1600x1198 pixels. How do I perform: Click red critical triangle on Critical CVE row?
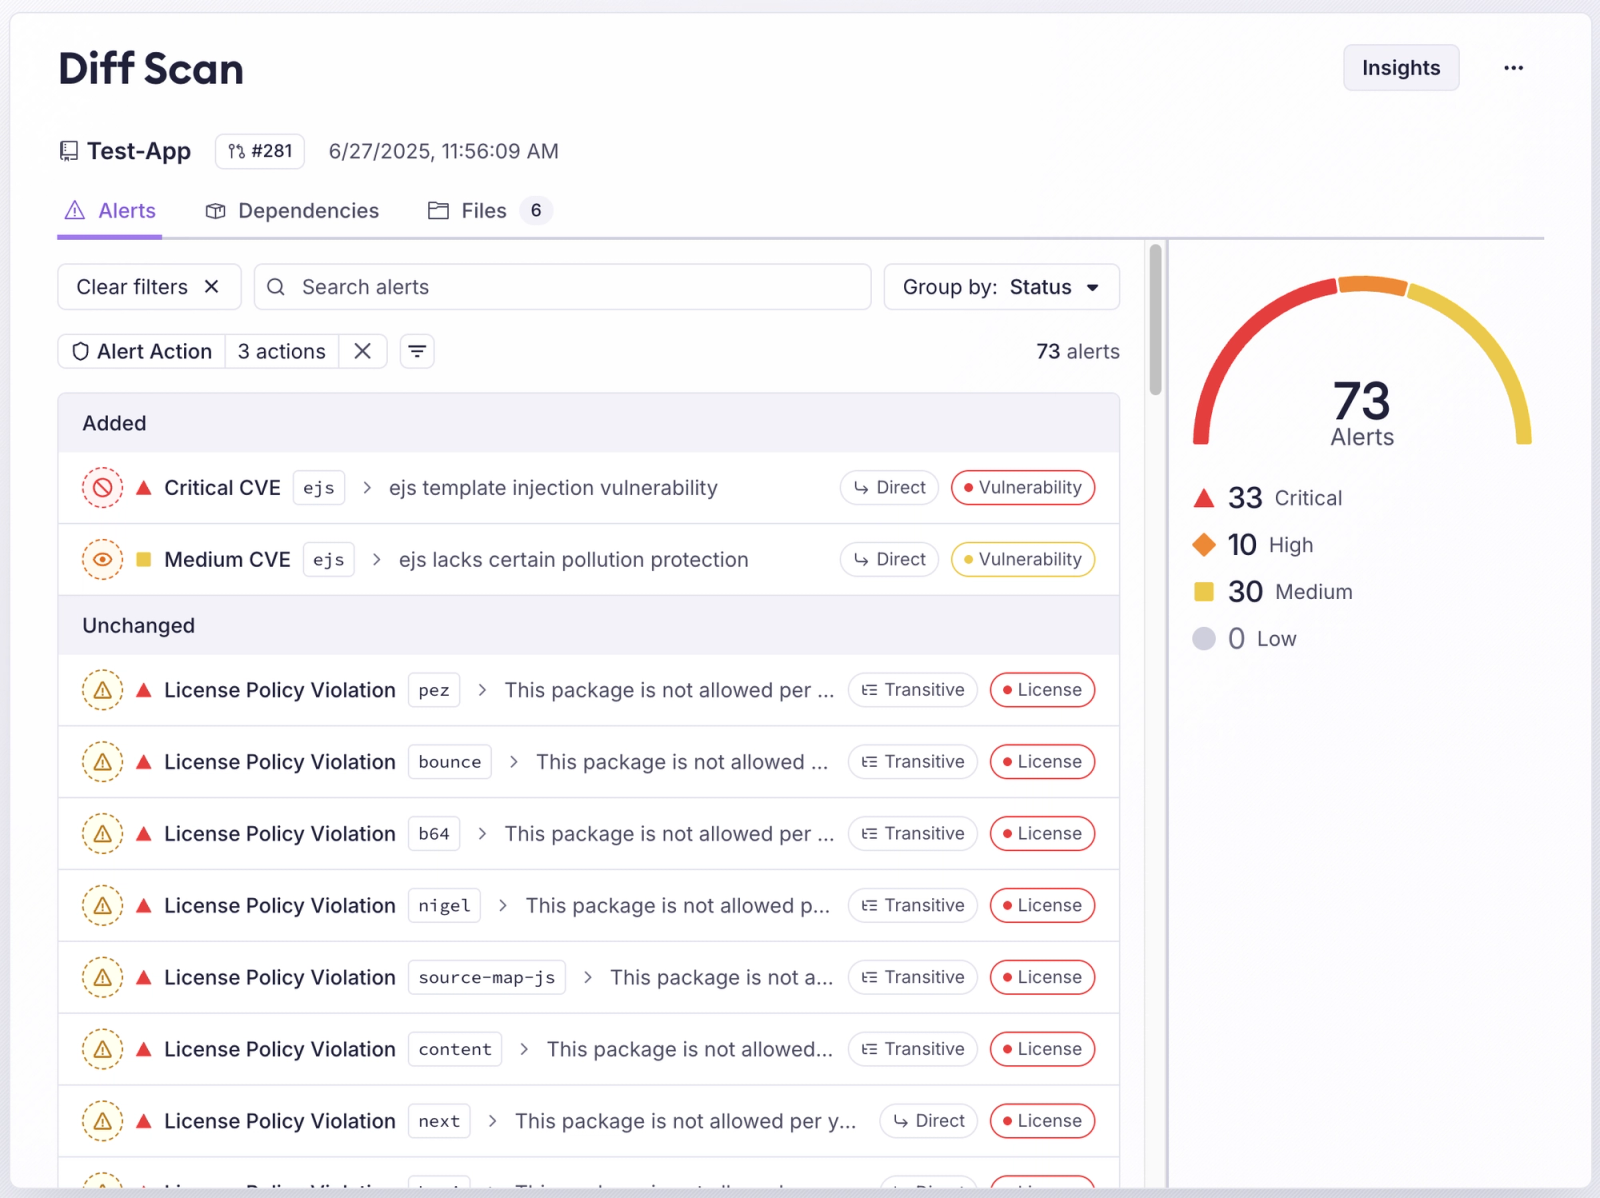coord(144,488)
